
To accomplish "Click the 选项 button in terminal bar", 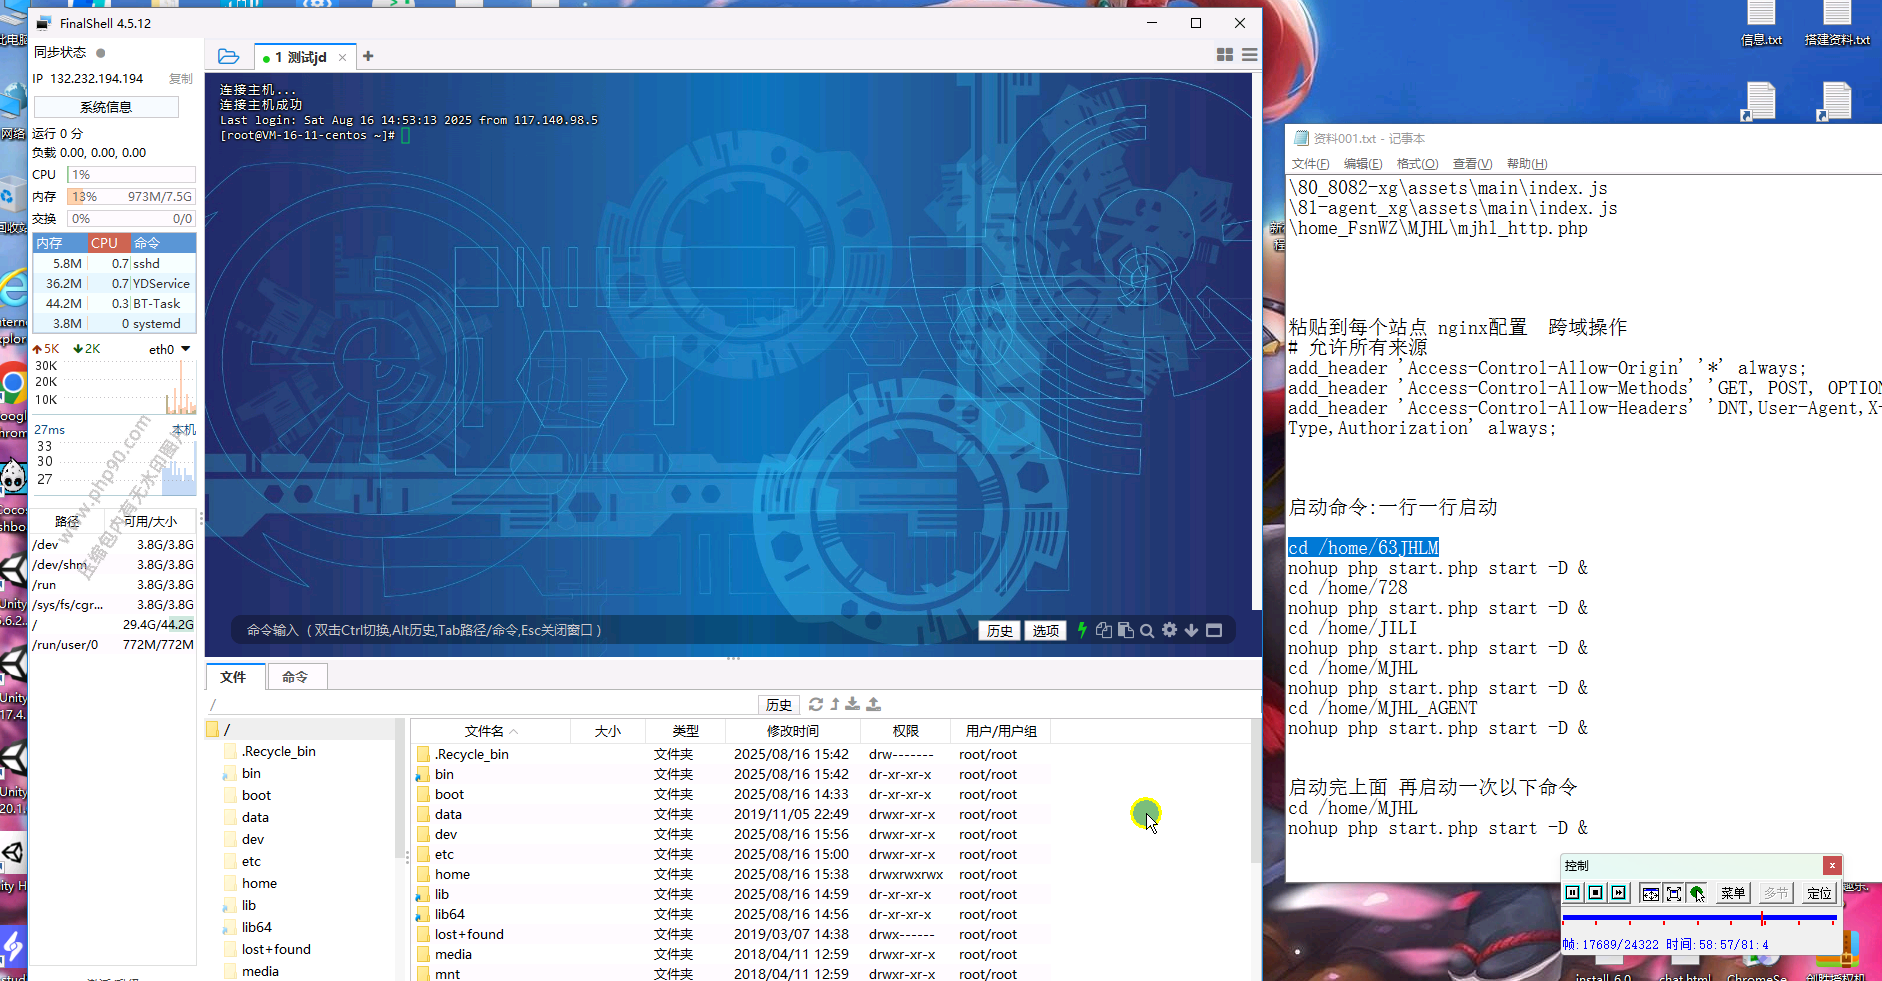I will pos(1045,630).
